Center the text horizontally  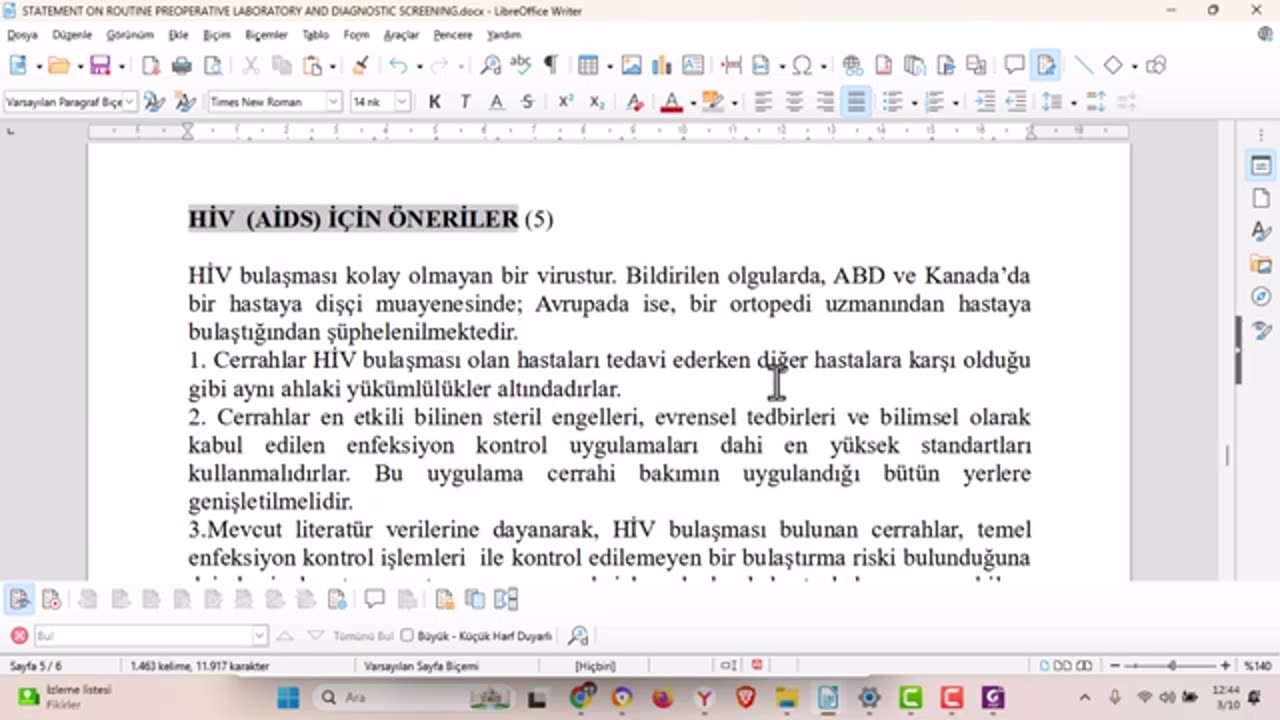(794, 102)
